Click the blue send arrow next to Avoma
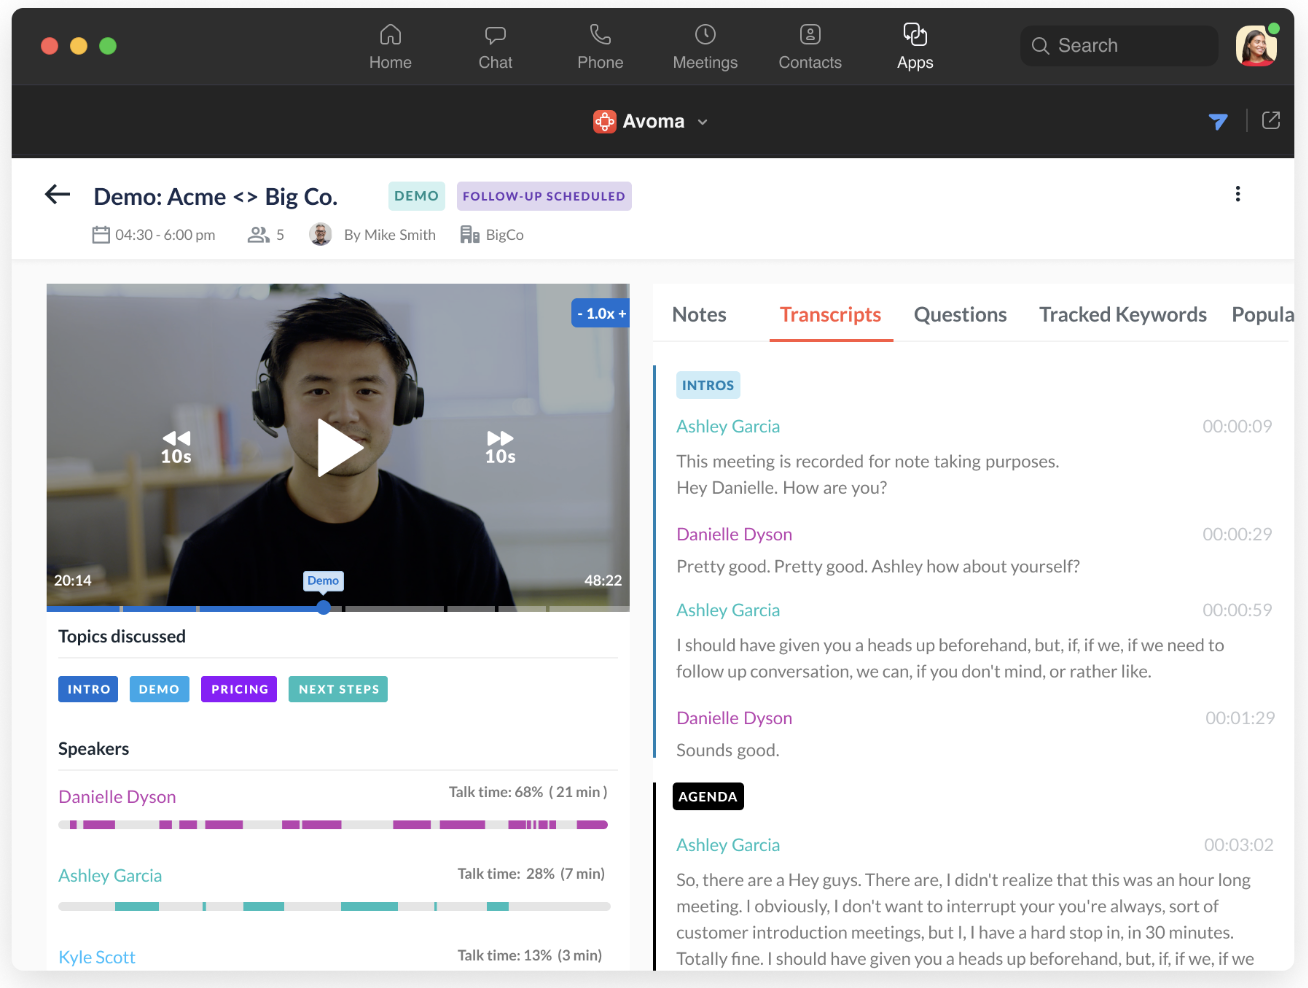Viewport: 1308px width, 988px height. [1218, 121]
